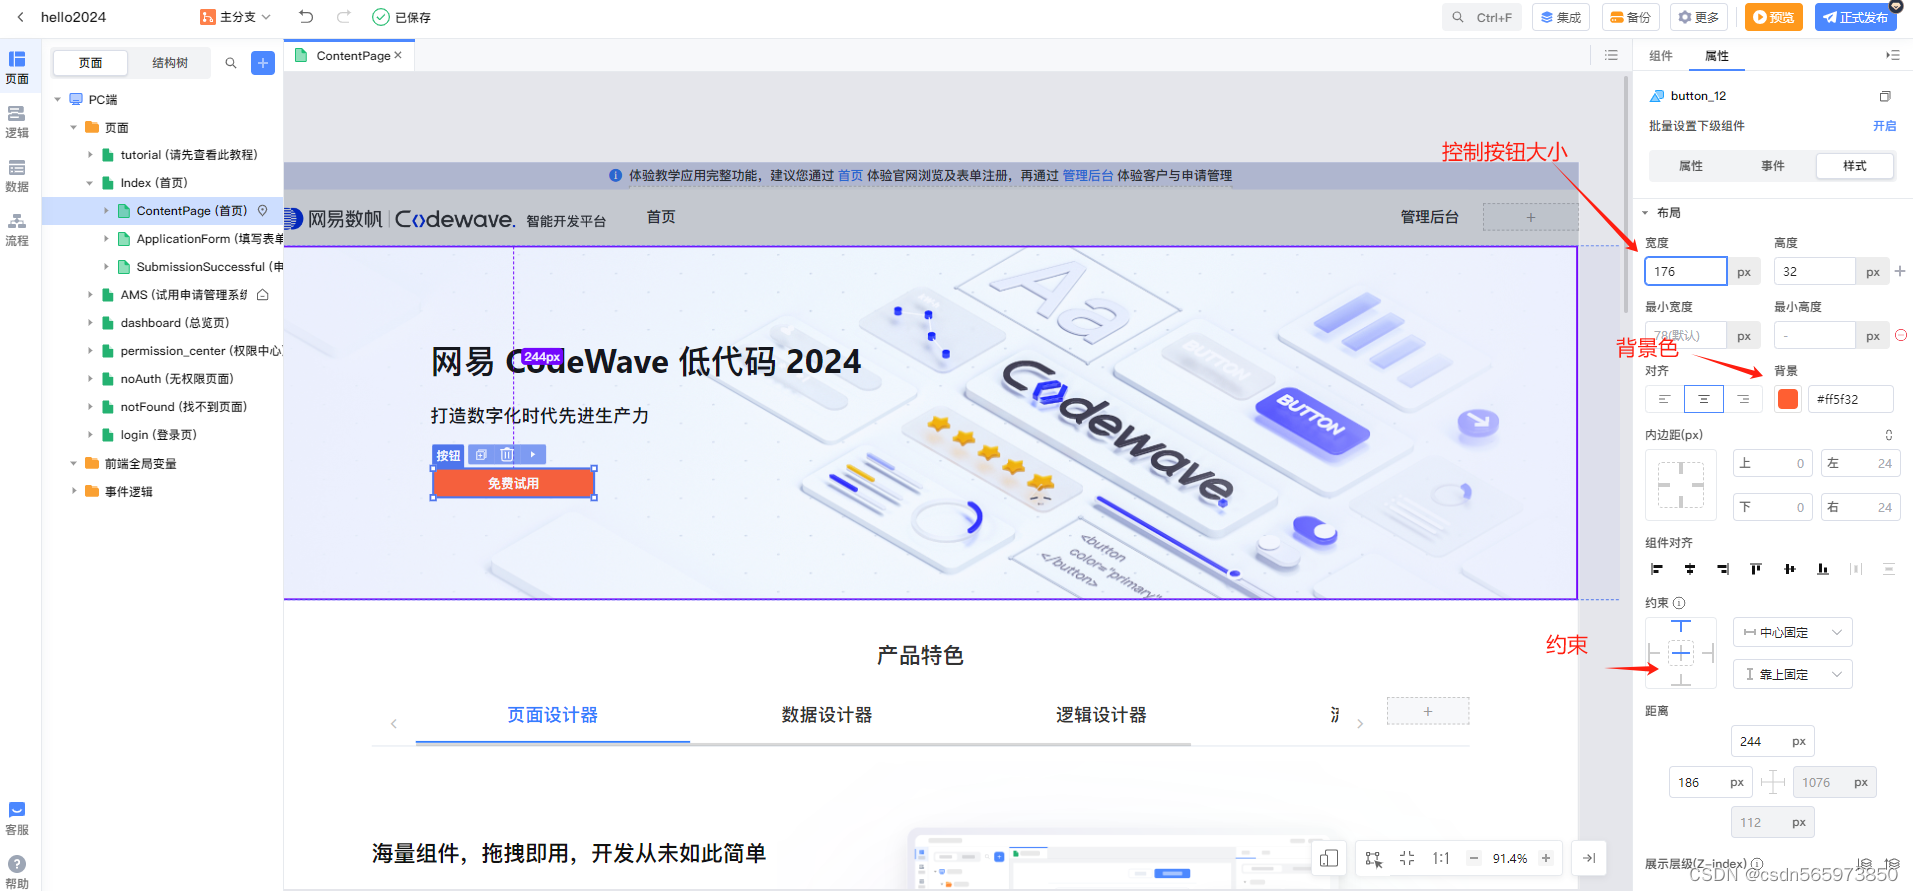Set zoom to 1:1
Screen dimensions: 1913x891
[x=1441, y=858]
